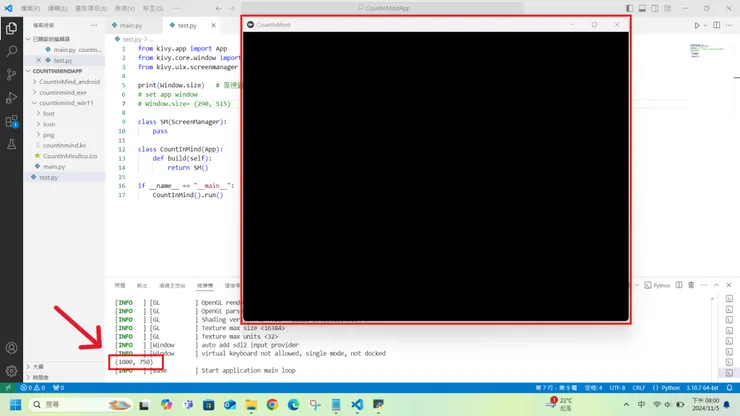740x416 pixels.
Task: Click the ports forwarded indicator in status bar
Action: pos(59,388)
